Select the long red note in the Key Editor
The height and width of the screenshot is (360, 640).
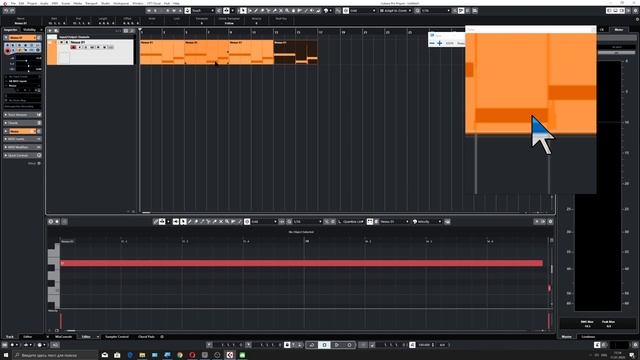[302, 263]
